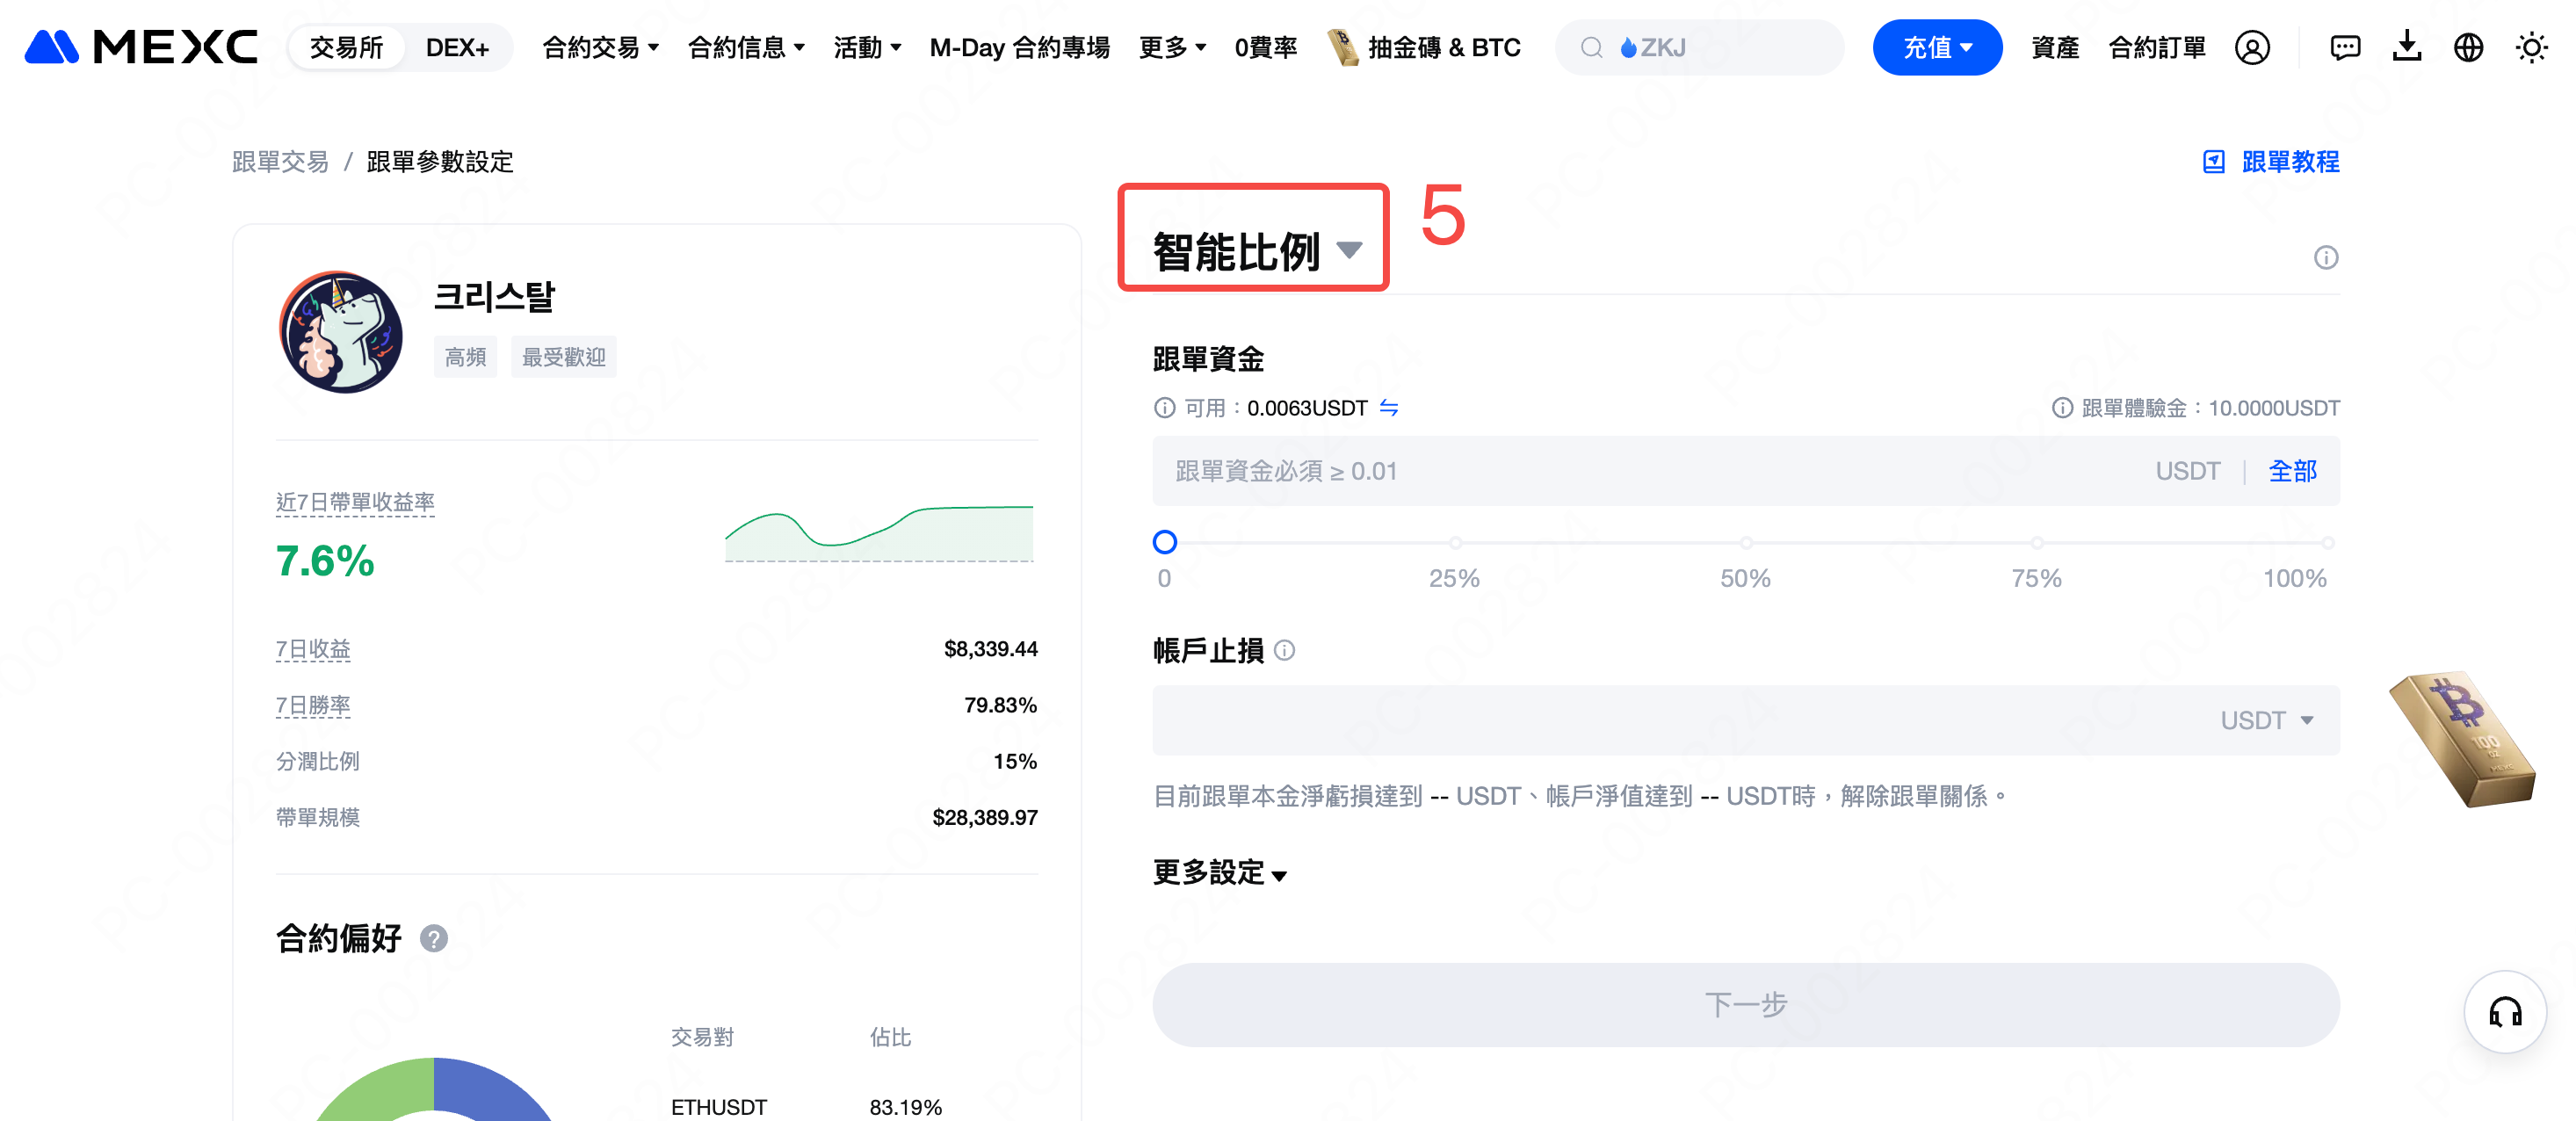Click the transfer arrows icon beside 0.0063USDT
2576x1121 pixels.
(1389, 408)
